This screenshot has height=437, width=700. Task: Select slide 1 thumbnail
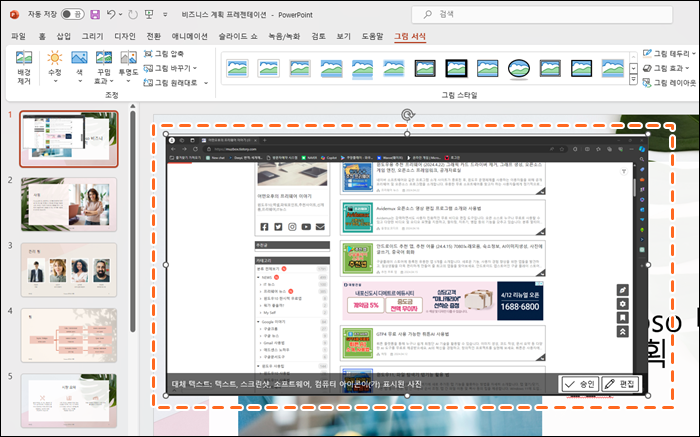point(69,139)
